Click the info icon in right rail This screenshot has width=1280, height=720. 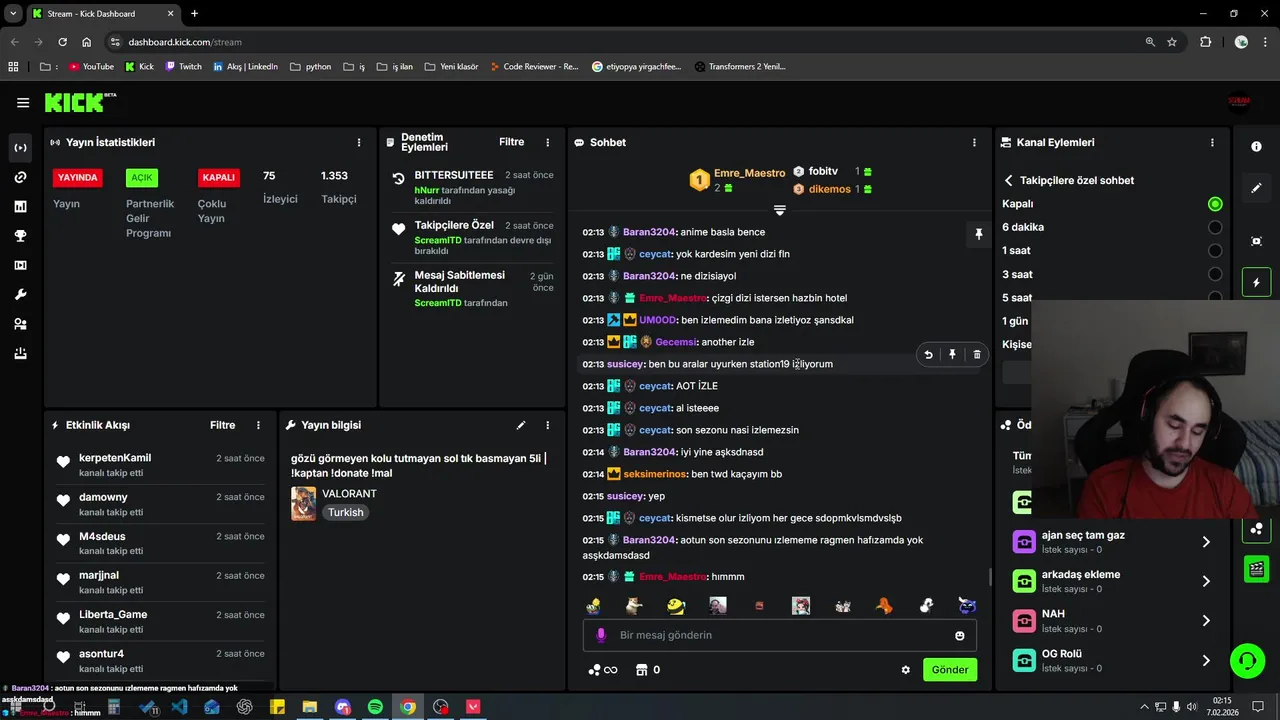1257,146
